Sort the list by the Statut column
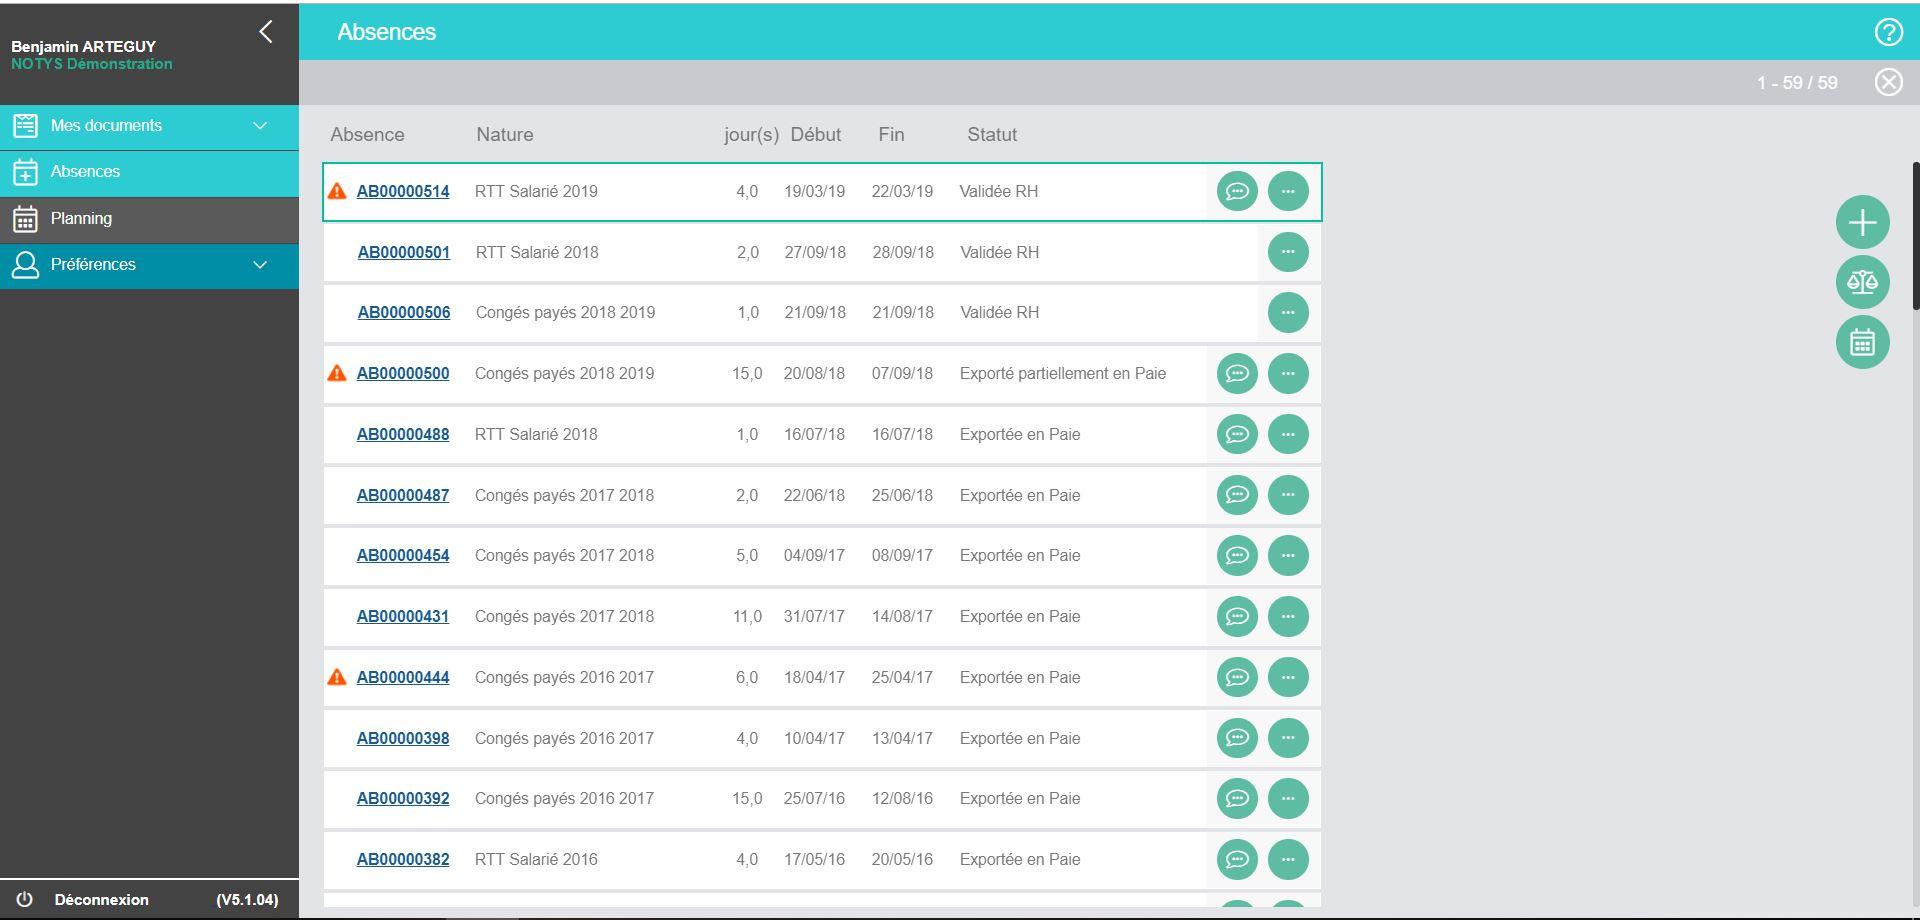Image resolution: width=1920 pixels, height=920 pixels. pos(991,134)
